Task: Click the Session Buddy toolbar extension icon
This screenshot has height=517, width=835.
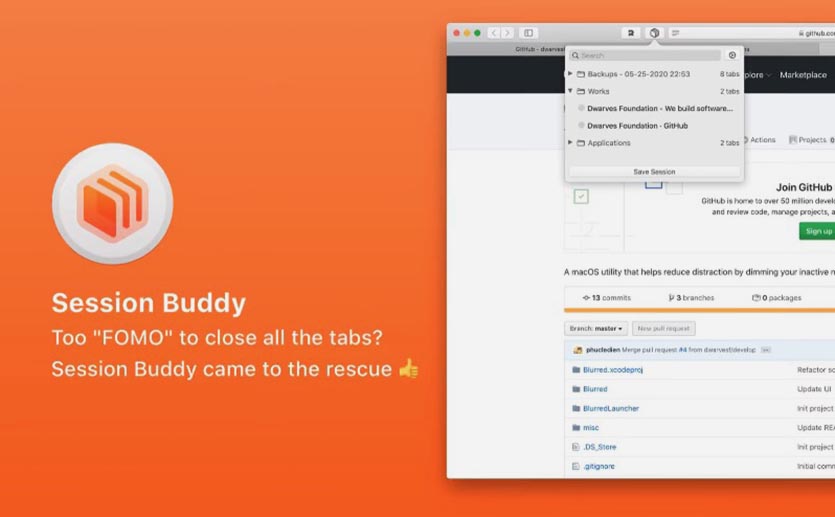Action: (x=654, y=33)
